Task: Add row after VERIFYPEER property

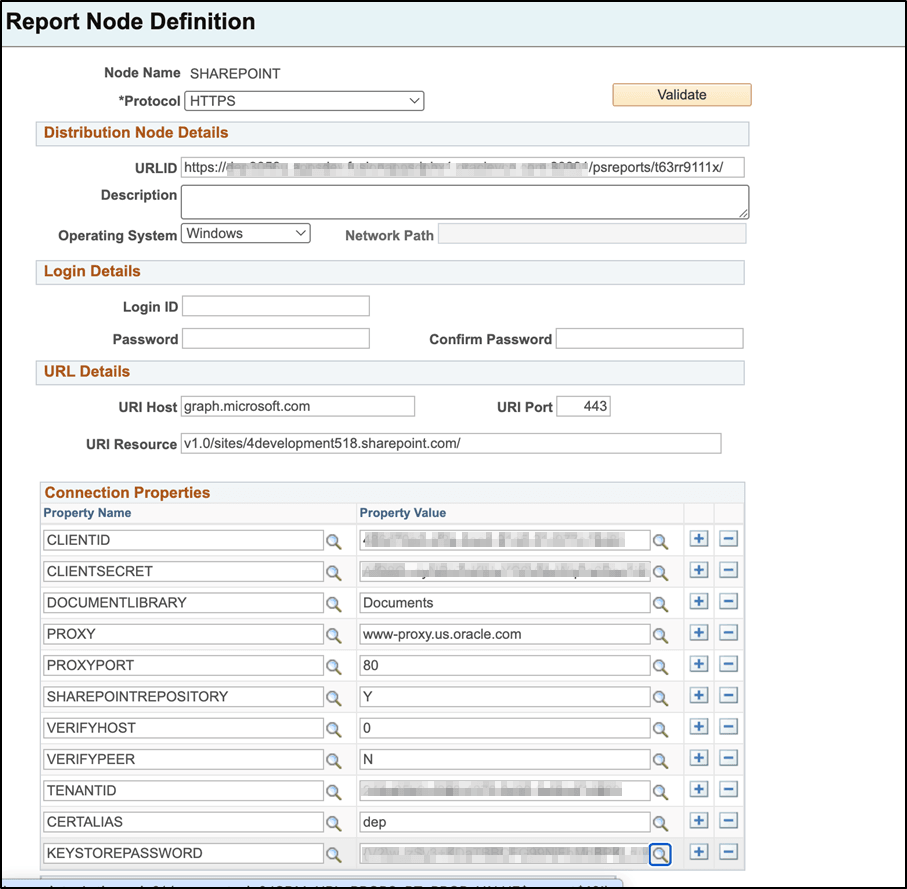Action: tap(699, 758)
